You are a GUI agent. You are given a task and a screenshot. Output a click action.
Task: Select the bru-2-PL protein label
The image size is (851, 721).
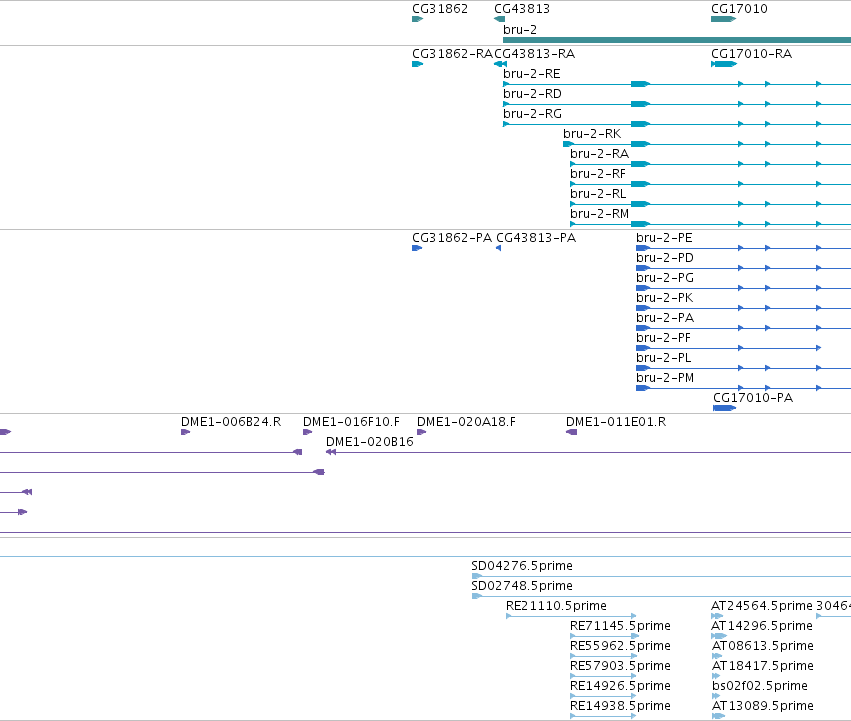[663, 358]
